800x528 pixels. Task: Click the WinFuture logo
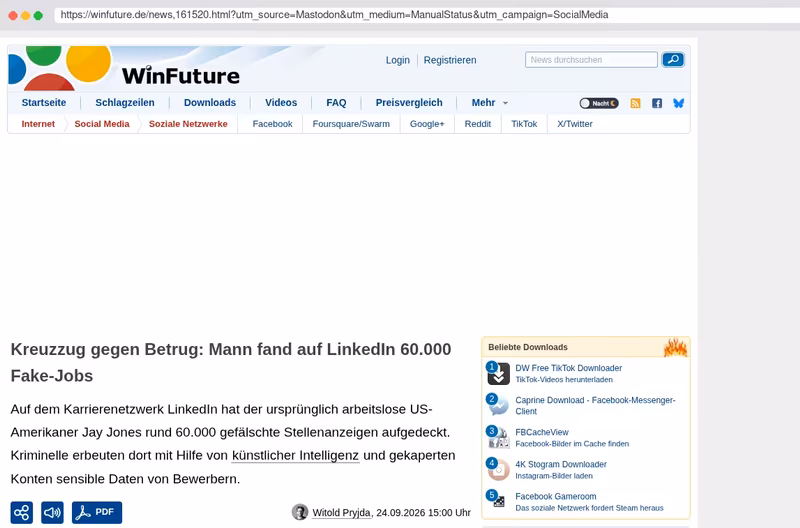pos(124,68)
